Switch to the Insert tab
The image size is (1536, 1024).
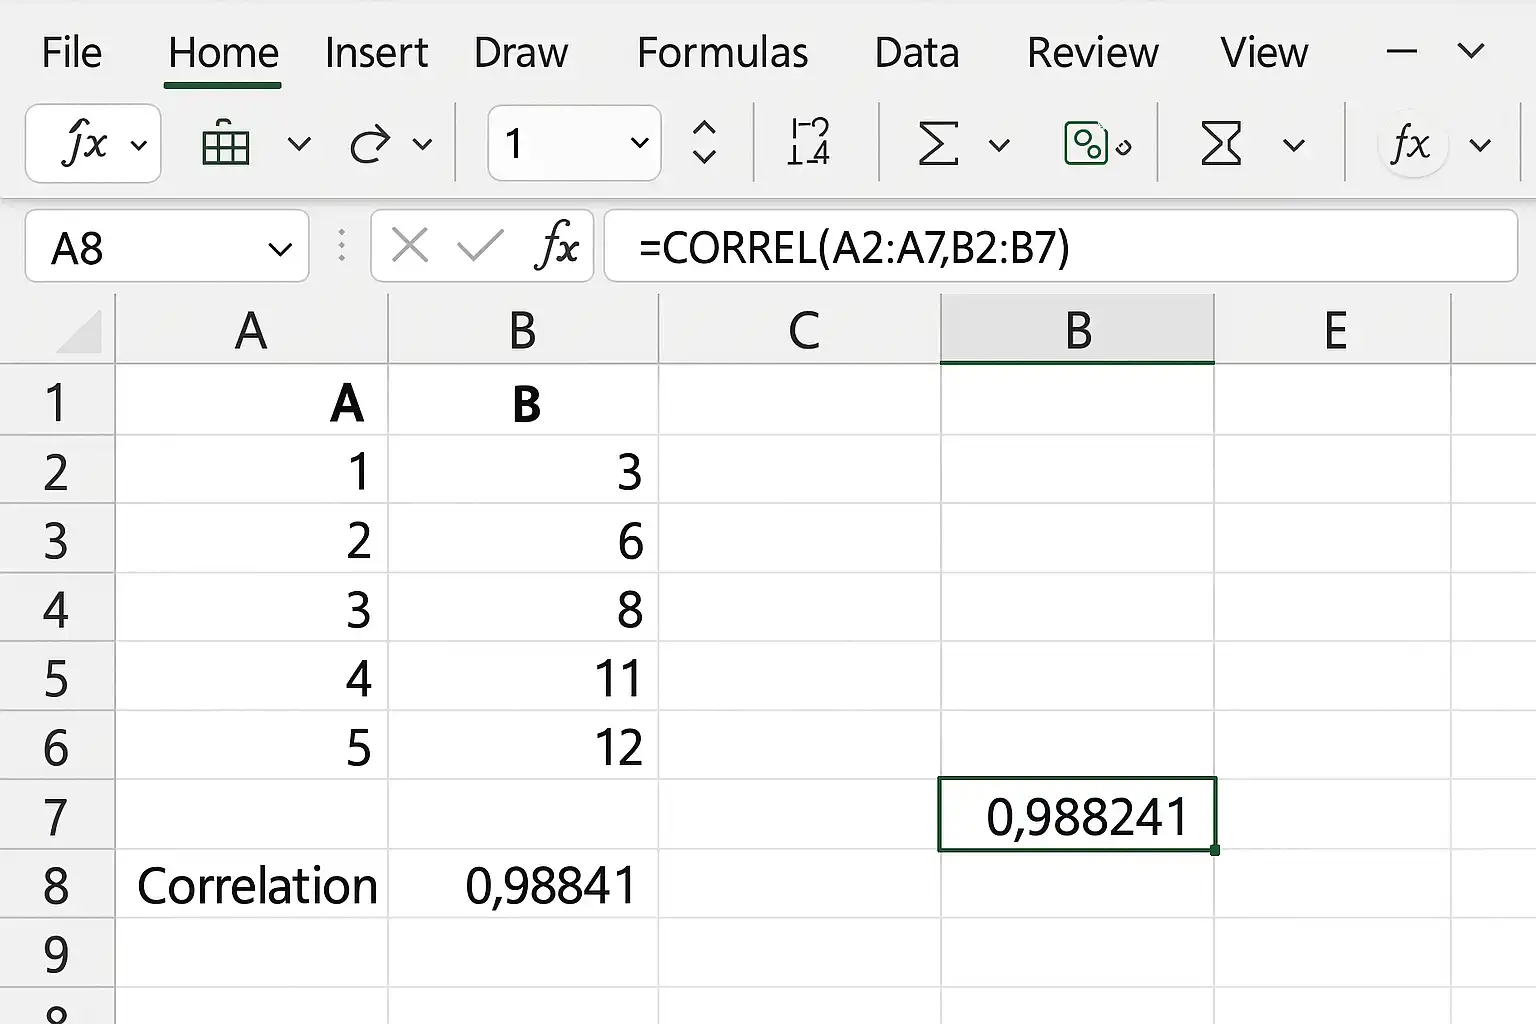click(376, 52)
